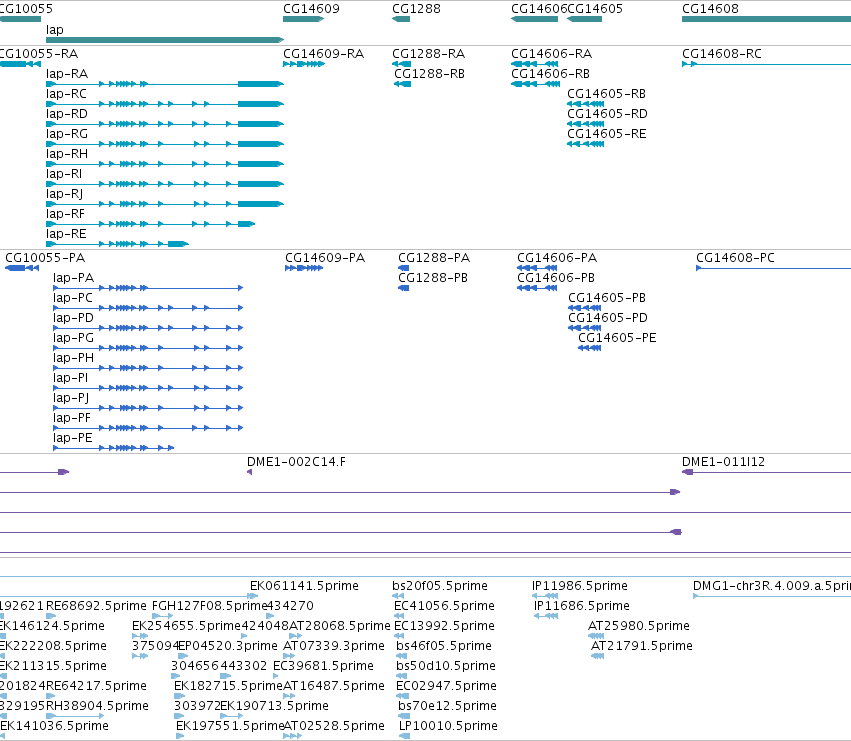Viewport: 851px width, 741px height.
Task: Click the bs46f05.5prime EST label
Action: click(444, 646)
